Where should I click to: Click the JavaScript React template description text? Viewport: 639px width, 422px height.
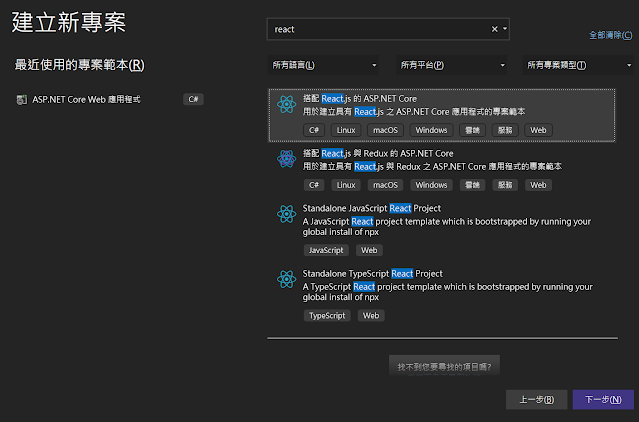pyautogui.click(x=447, y=226)
